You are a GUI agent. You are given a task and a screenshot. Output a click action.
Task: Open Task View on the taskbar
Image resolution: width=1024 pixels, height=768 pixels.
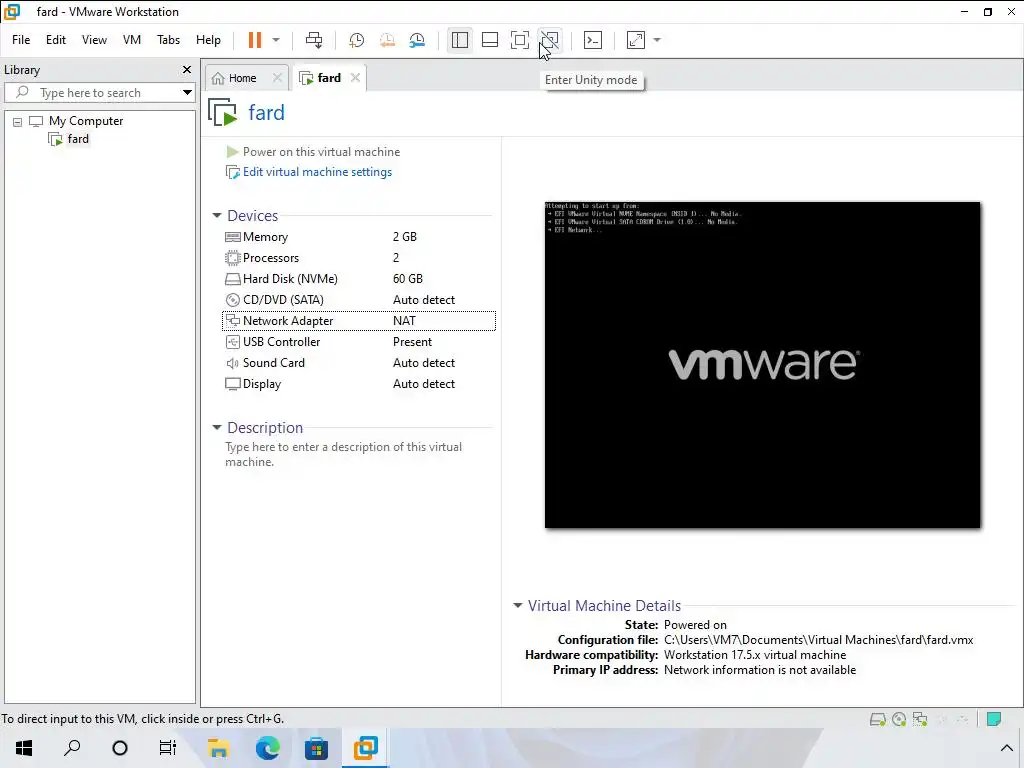point(168,748)
